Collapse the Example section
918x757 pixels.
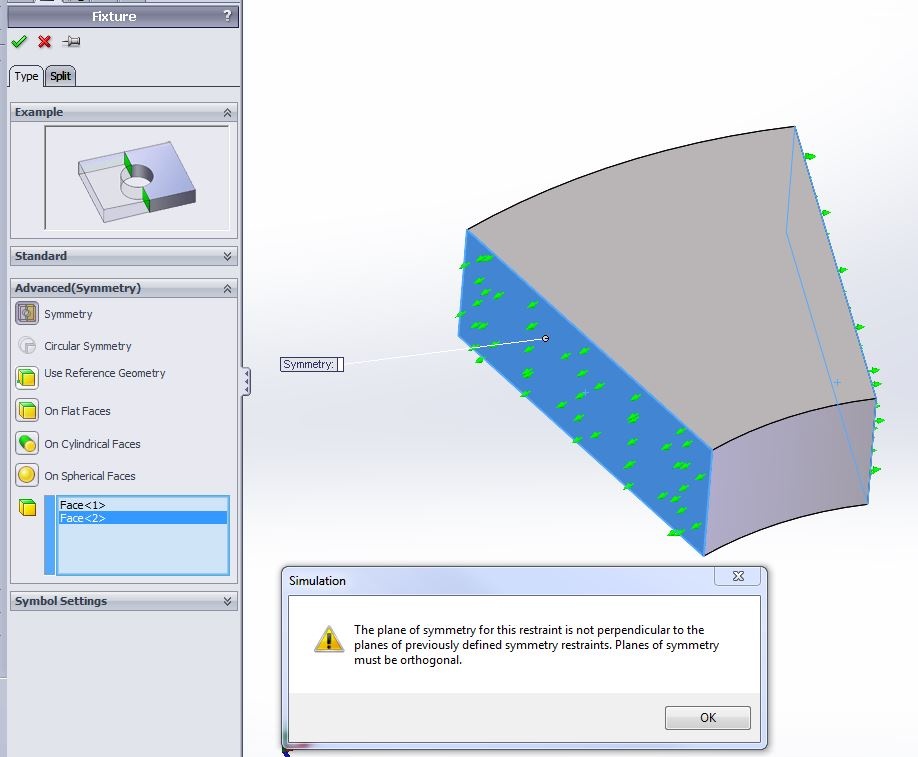click(x=227, y=112)
